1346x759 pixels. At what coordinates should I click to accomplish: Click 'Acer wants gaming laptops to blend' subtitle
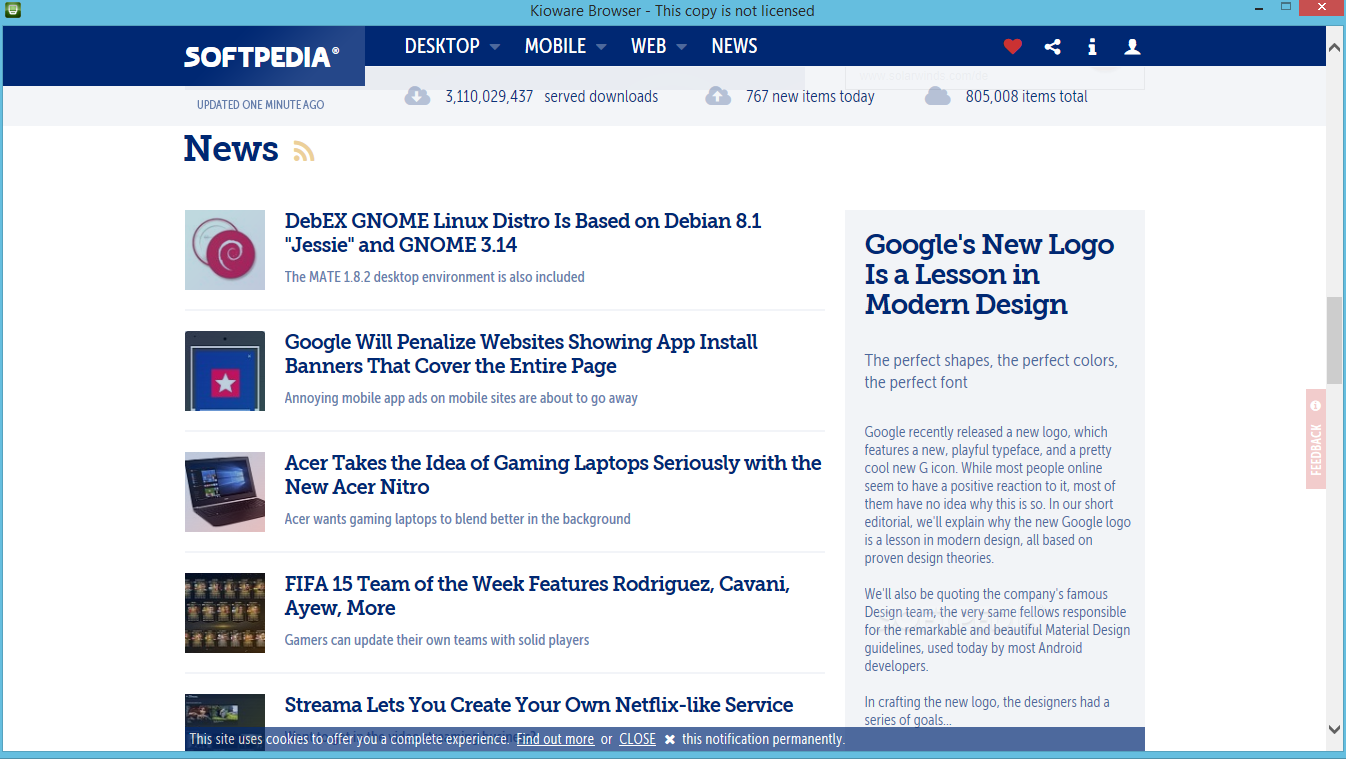(458, 519)
